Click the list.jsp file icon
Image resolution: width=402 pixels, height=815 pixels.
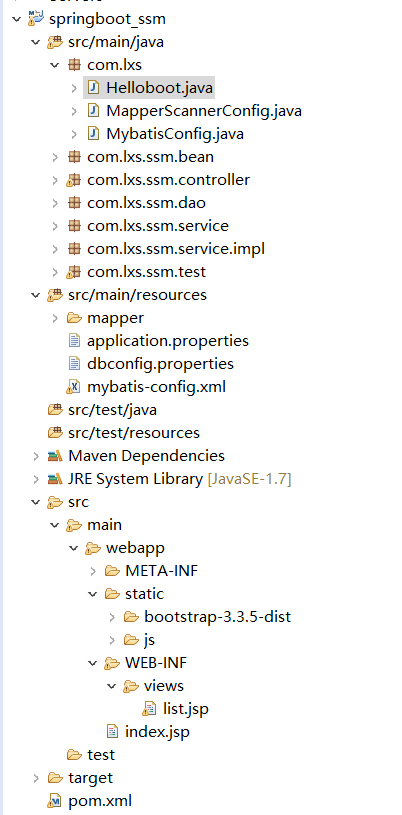150,708
